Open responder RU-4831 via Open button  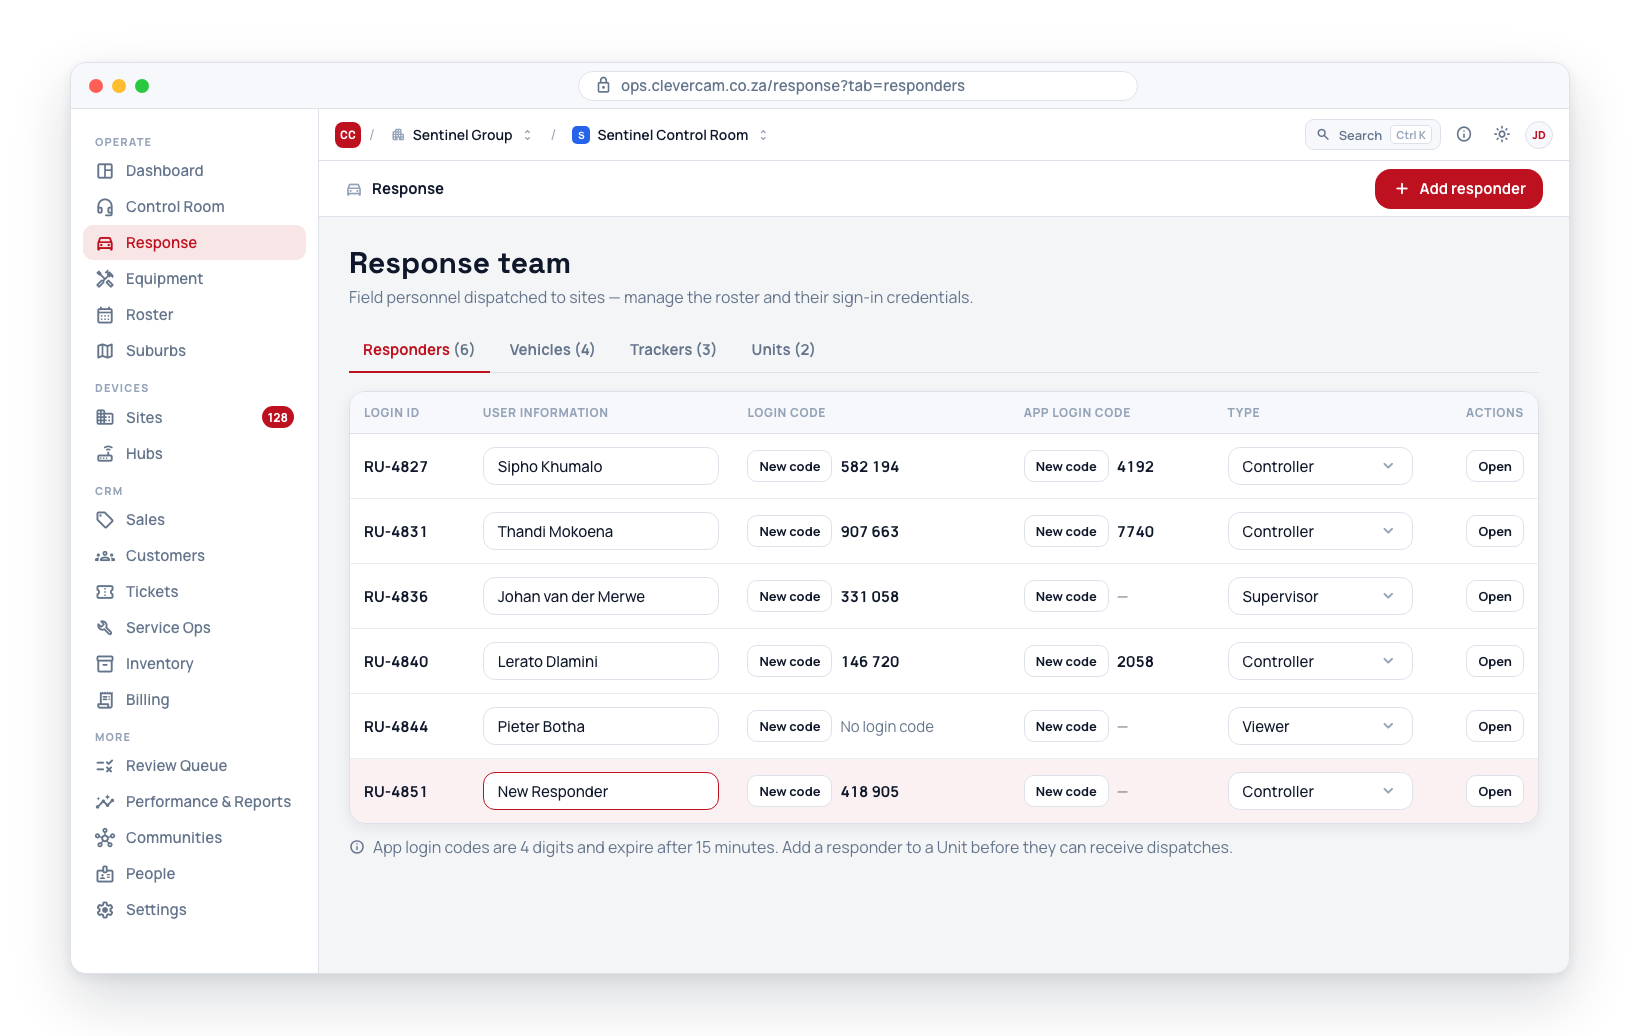pyautogui.click(x=1495, y=531)
